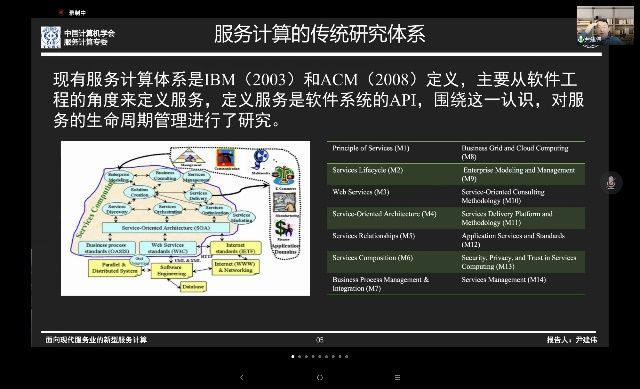
Task: Click the slide page number 05
Action: 320,340
